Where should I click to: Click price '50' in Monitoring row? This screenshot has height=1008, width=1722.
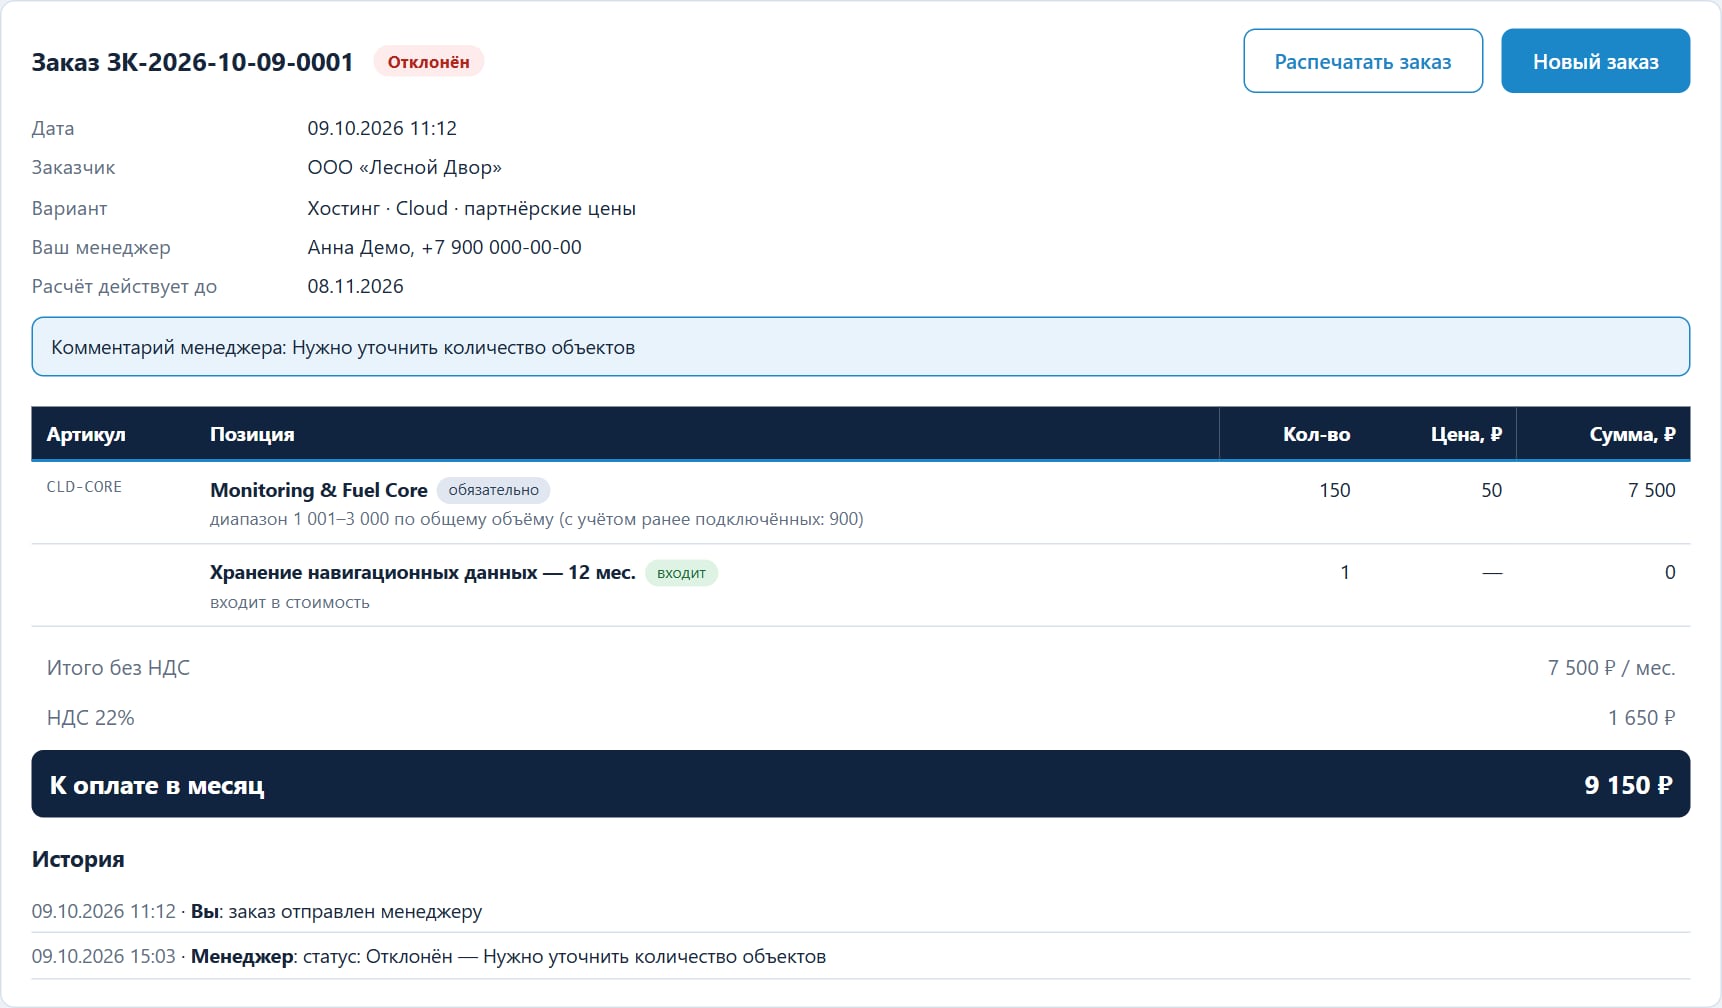pos(1492,490)
